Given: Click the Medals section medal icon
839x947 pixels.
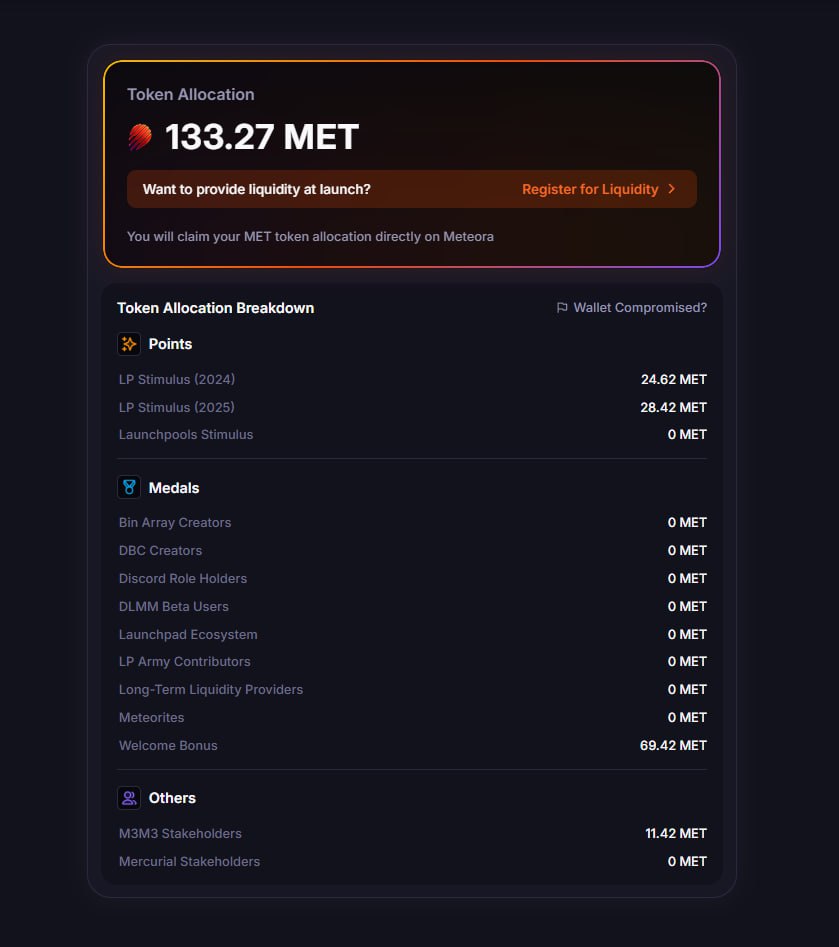Looking at the screenshot, I should (129, 488).
